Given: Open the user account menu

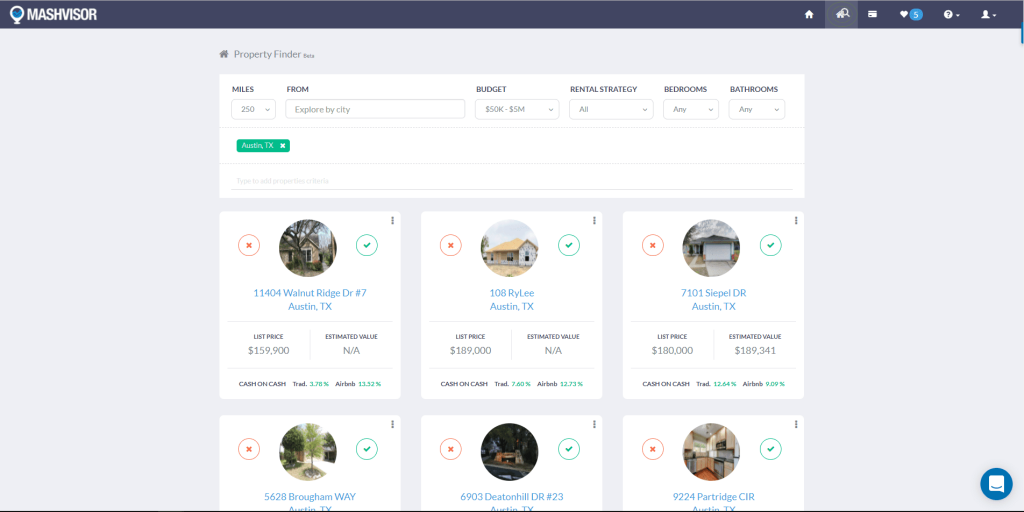Looking at the screenshot, I should 988,14.
